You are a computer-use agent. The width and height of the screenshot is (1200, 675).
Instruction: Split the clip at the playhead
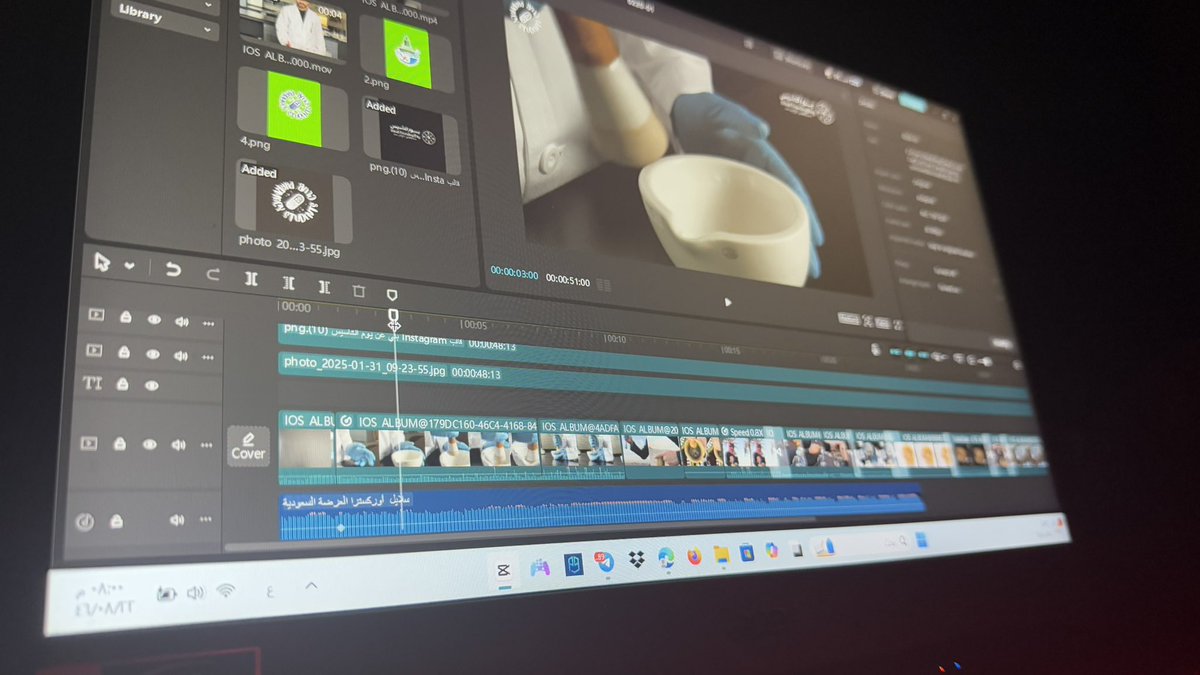pyautogui.click(x=251, y=278)
